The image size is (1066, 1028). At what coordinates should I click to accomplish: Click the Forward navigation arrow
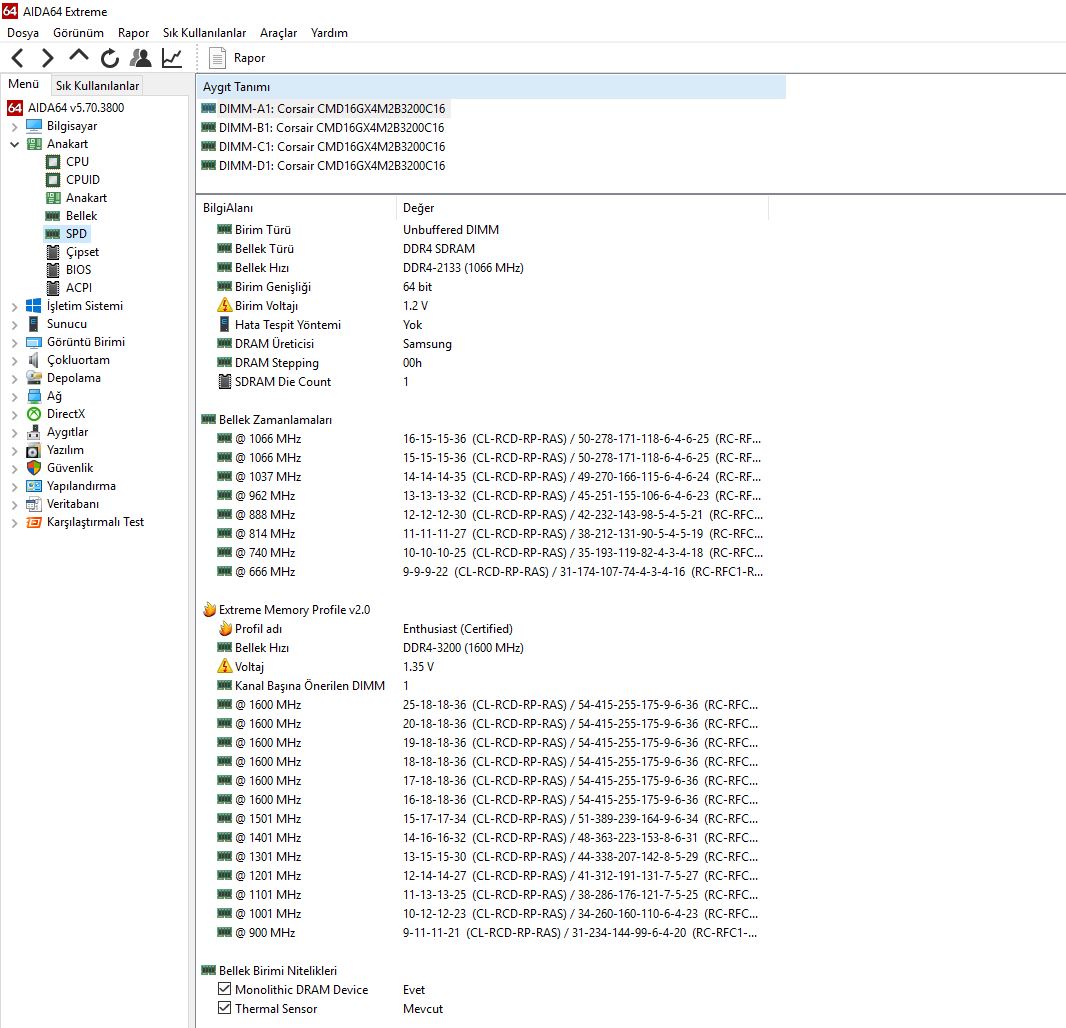[x=47, y=58]
